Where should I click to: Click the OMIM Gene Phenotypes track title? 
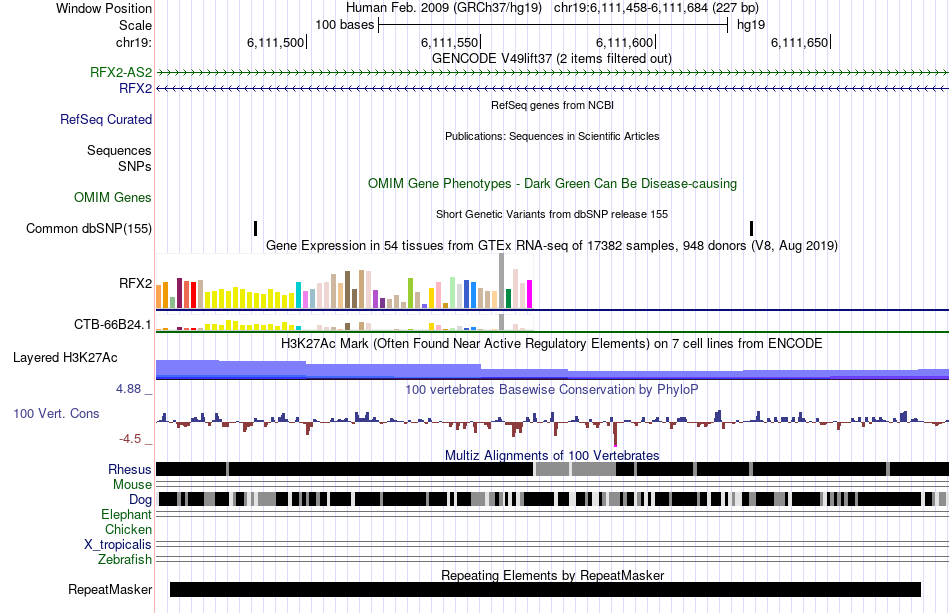point(552,184)
